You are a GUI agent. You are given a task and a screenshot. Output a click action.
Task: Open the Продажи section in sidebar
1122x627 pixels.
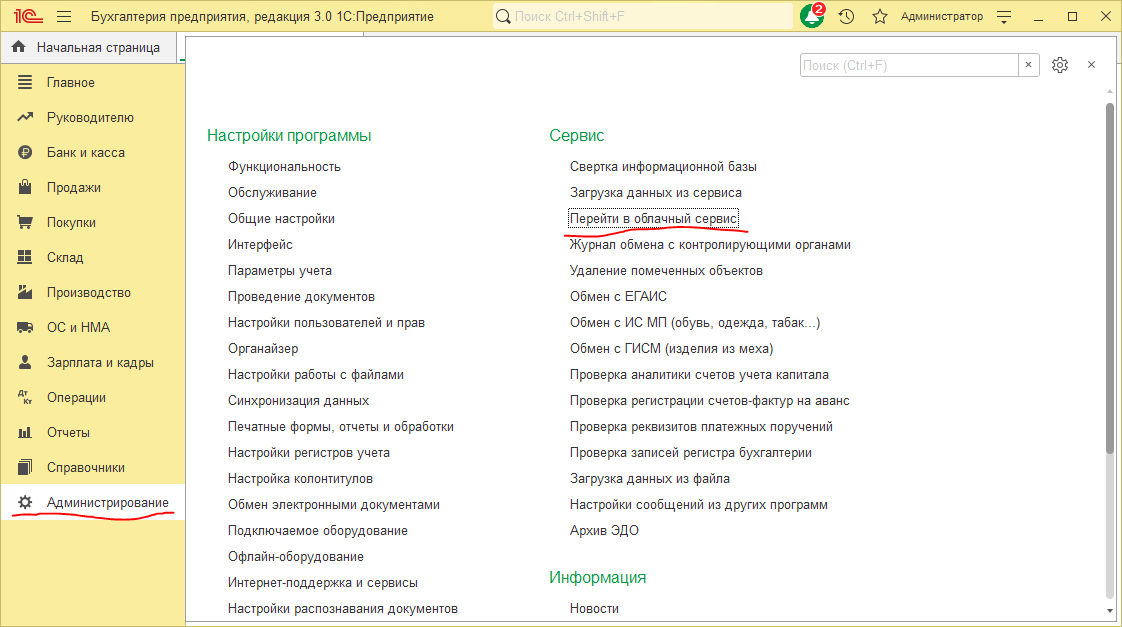click(x=73, y=187)
